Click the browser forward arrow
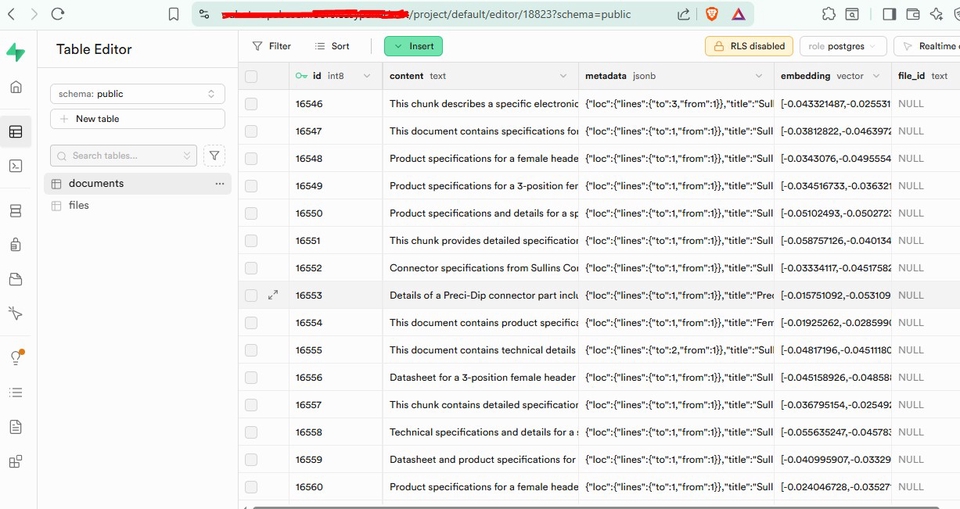The height and width of the screenshot is (509, 960). coord(34,14)
